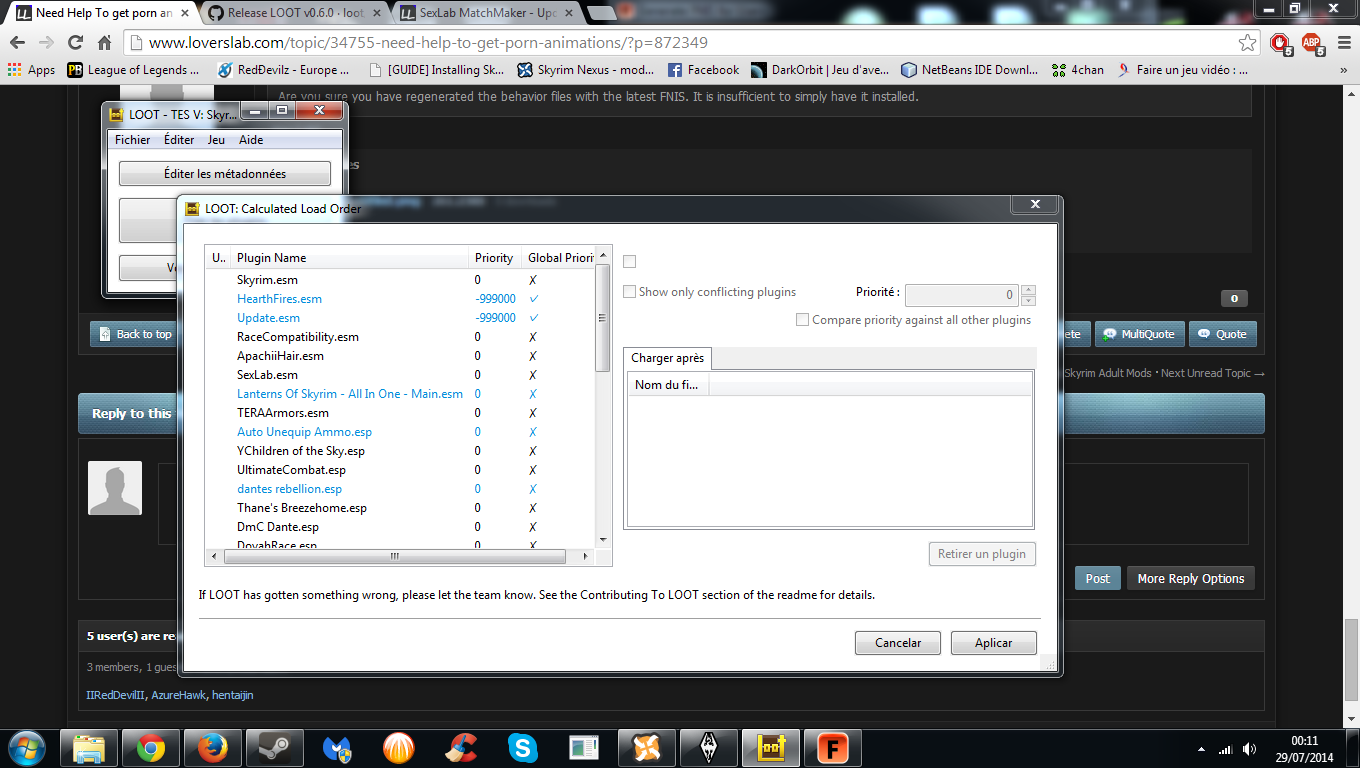Tick the Show only conflicting plugins checkbox
Viewport: 1361px width, 768px height.
[629, 292]
